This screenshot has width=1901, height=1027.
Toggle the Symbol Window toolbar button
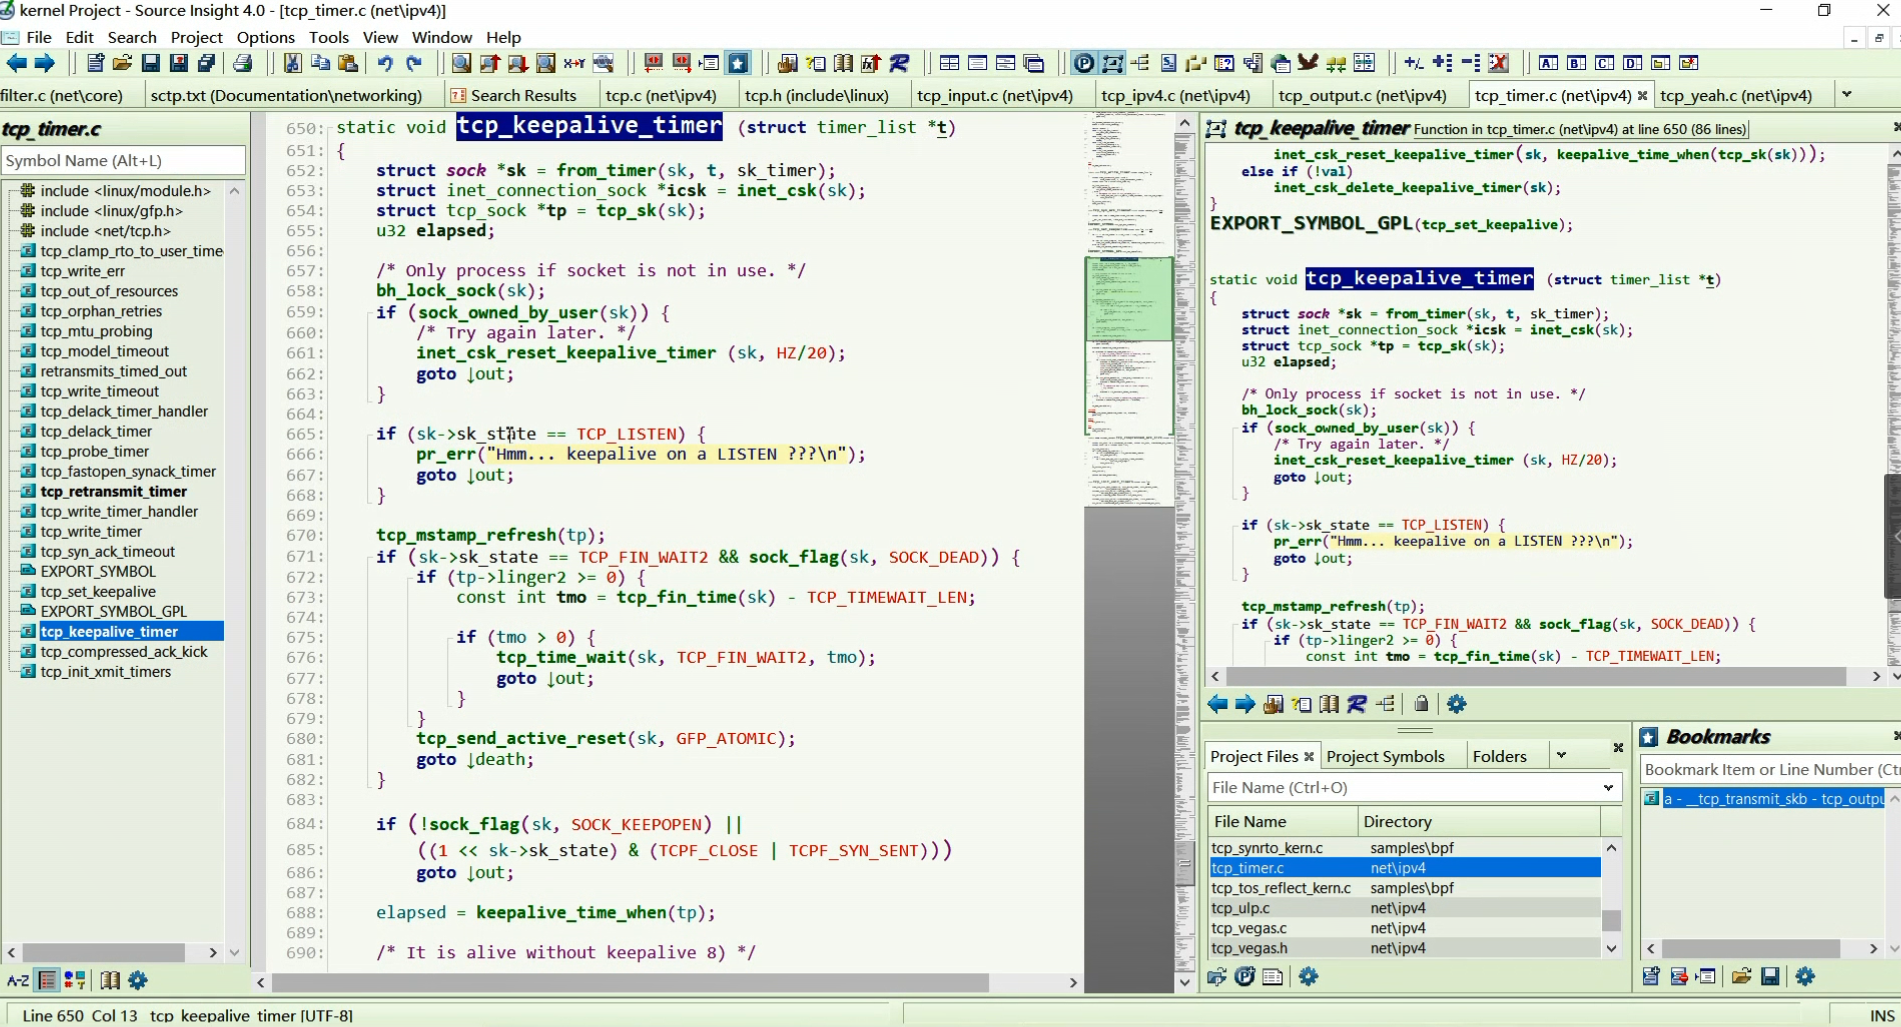[1112, 63]
